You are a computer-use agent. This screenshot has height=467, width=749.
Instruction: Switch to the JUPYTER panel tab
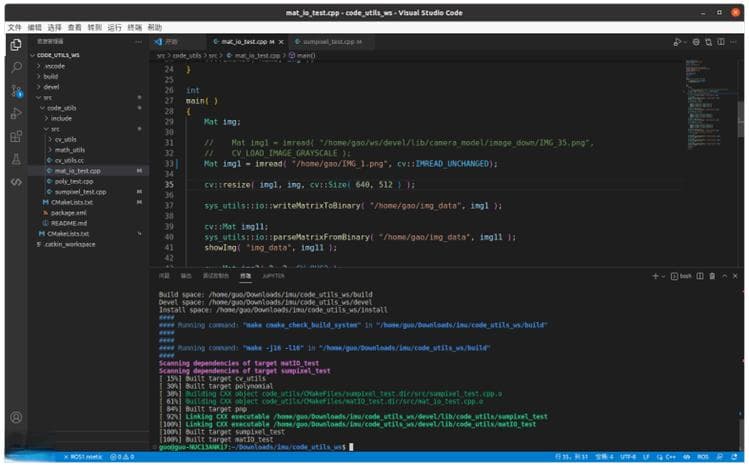[273, 276]
